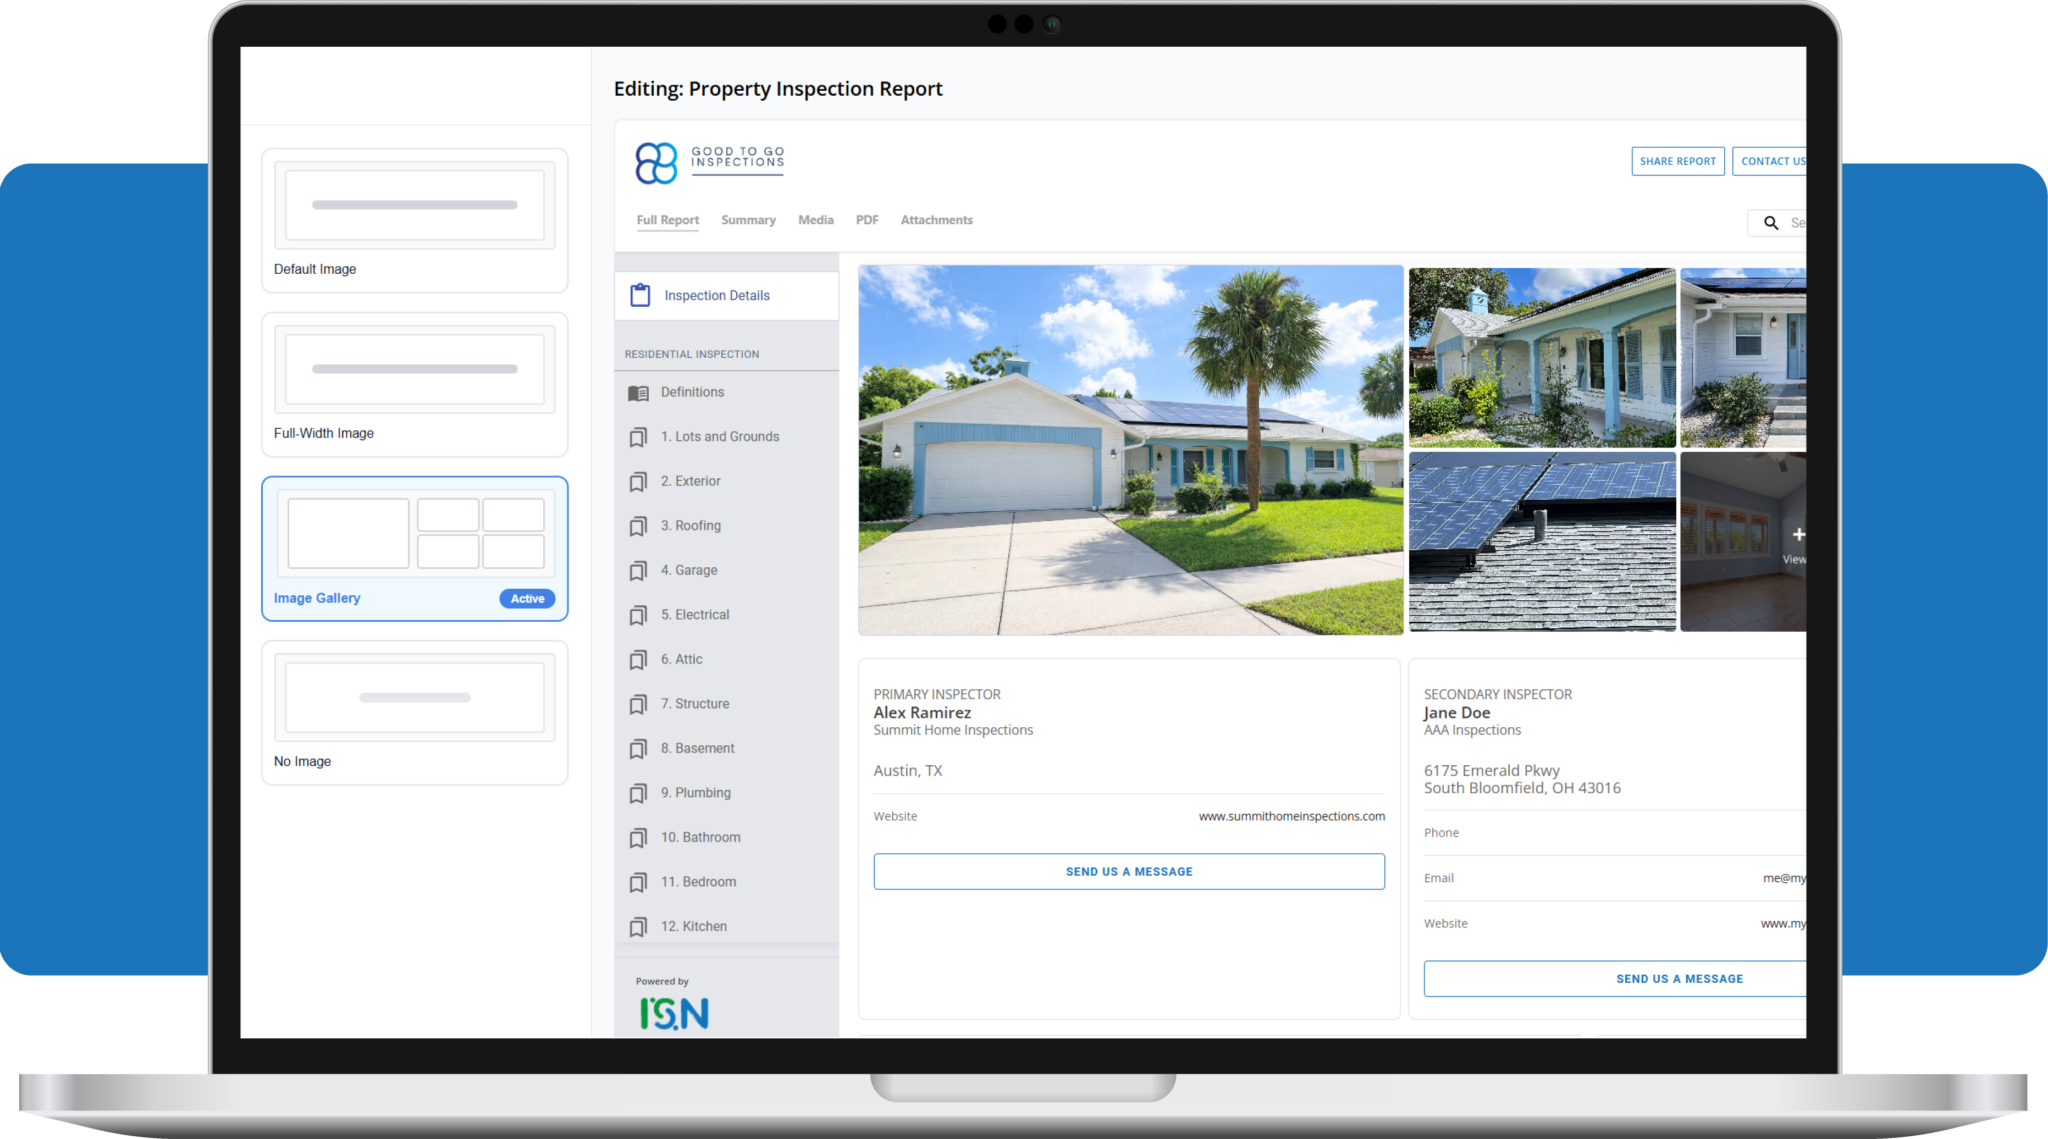Select the Image Gallery layout option
This screenshot has height=1139, width=2048.
pyautogui.click(x=415, y=549)
